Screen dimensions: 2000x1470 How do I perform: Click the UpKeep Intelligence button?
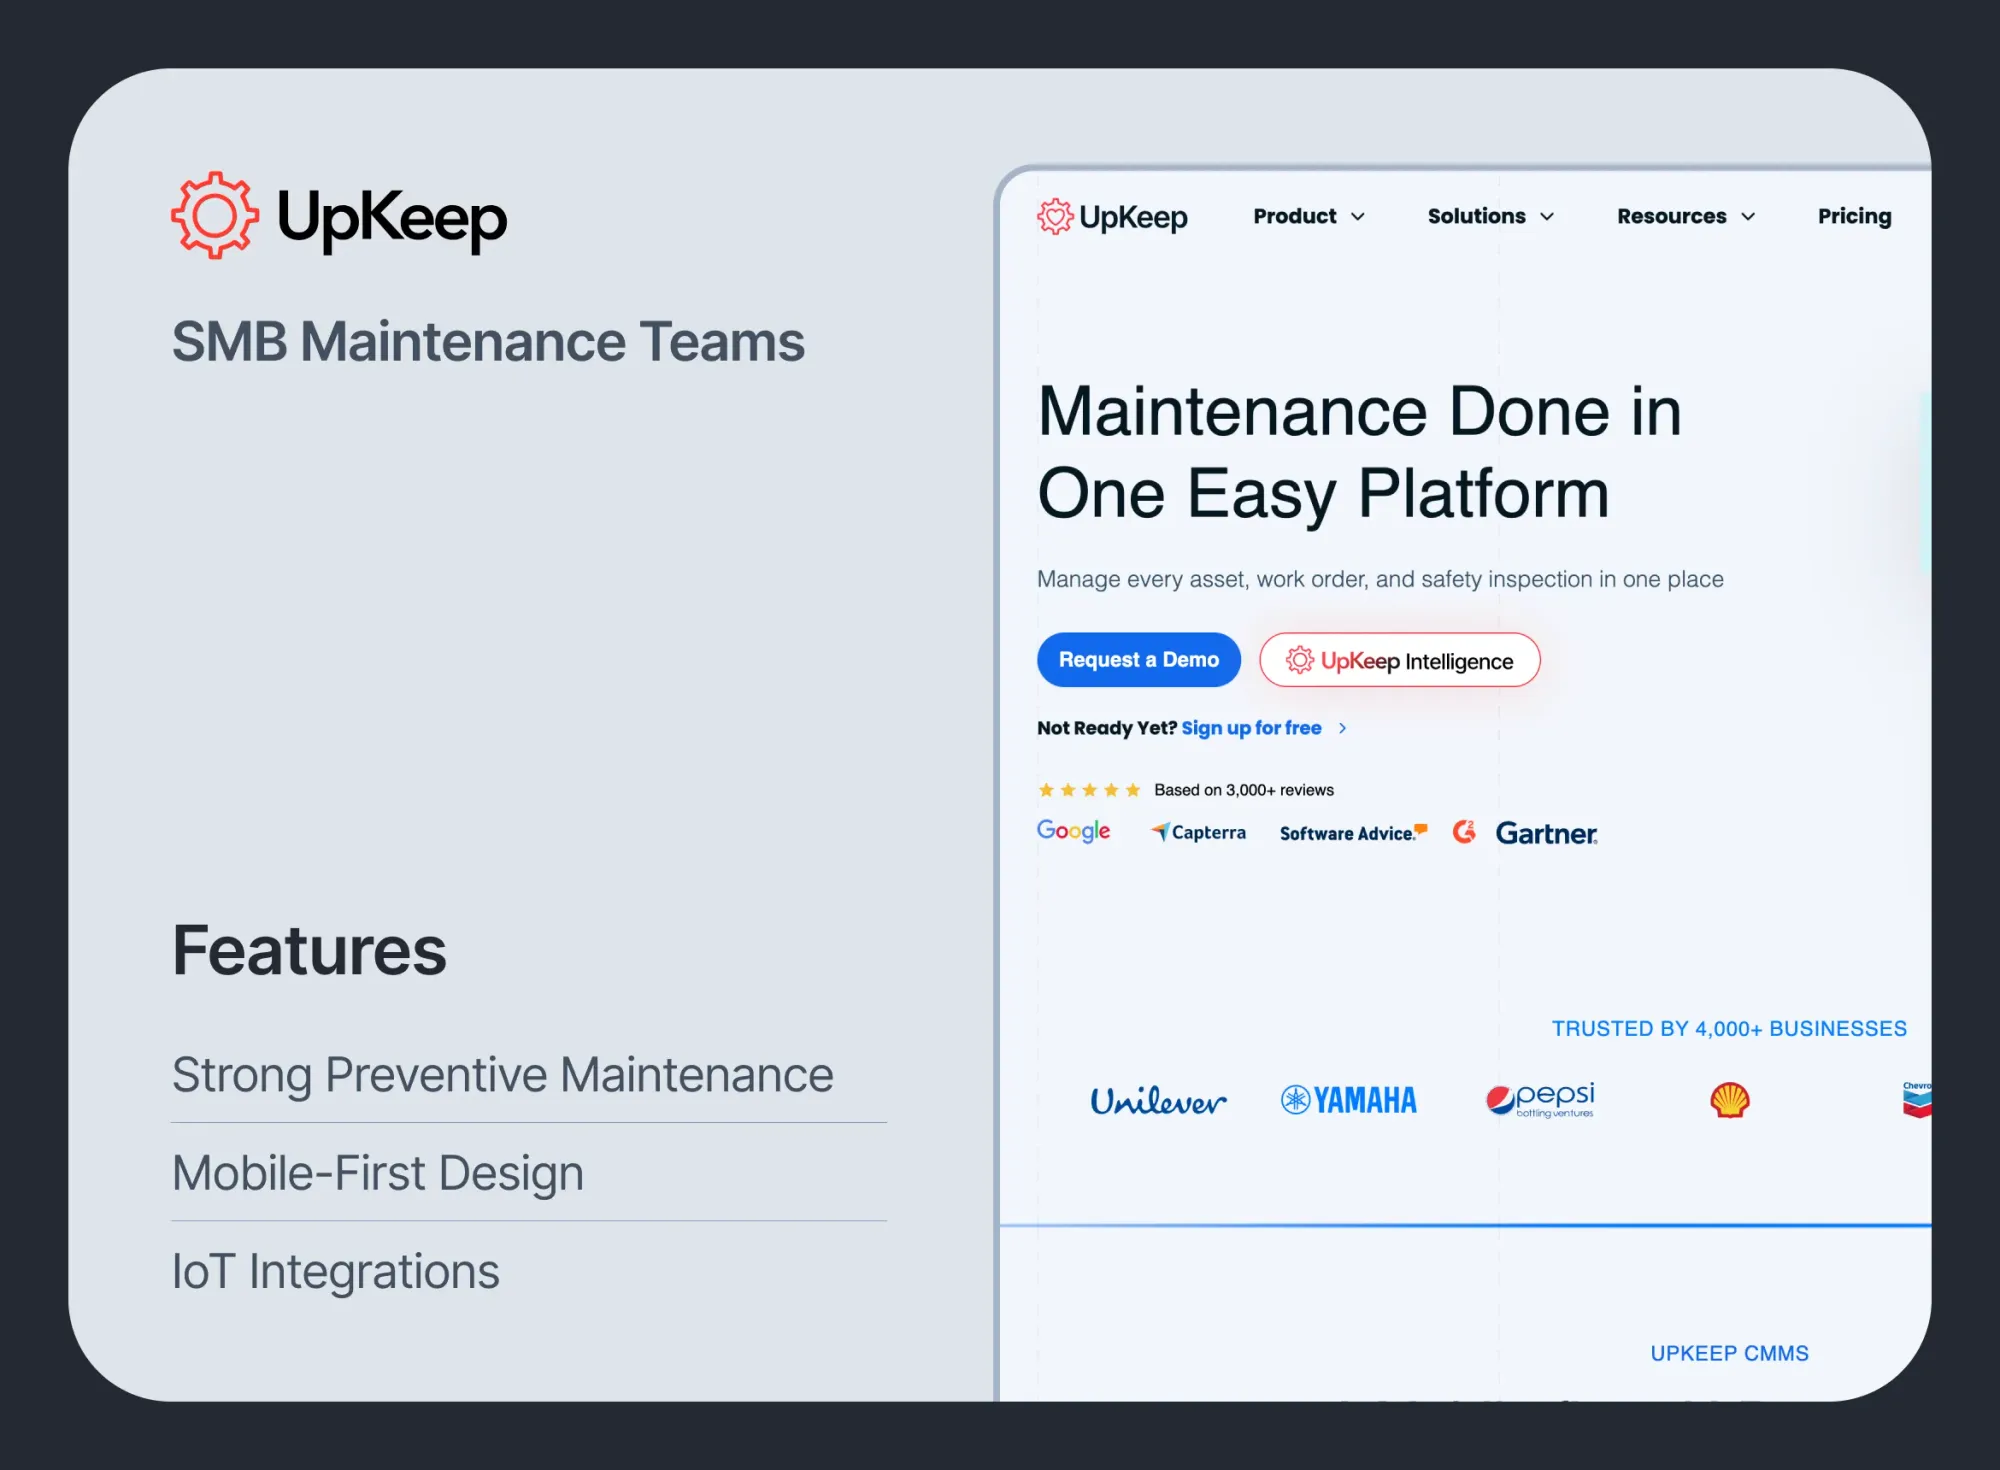pos(1399,660)
